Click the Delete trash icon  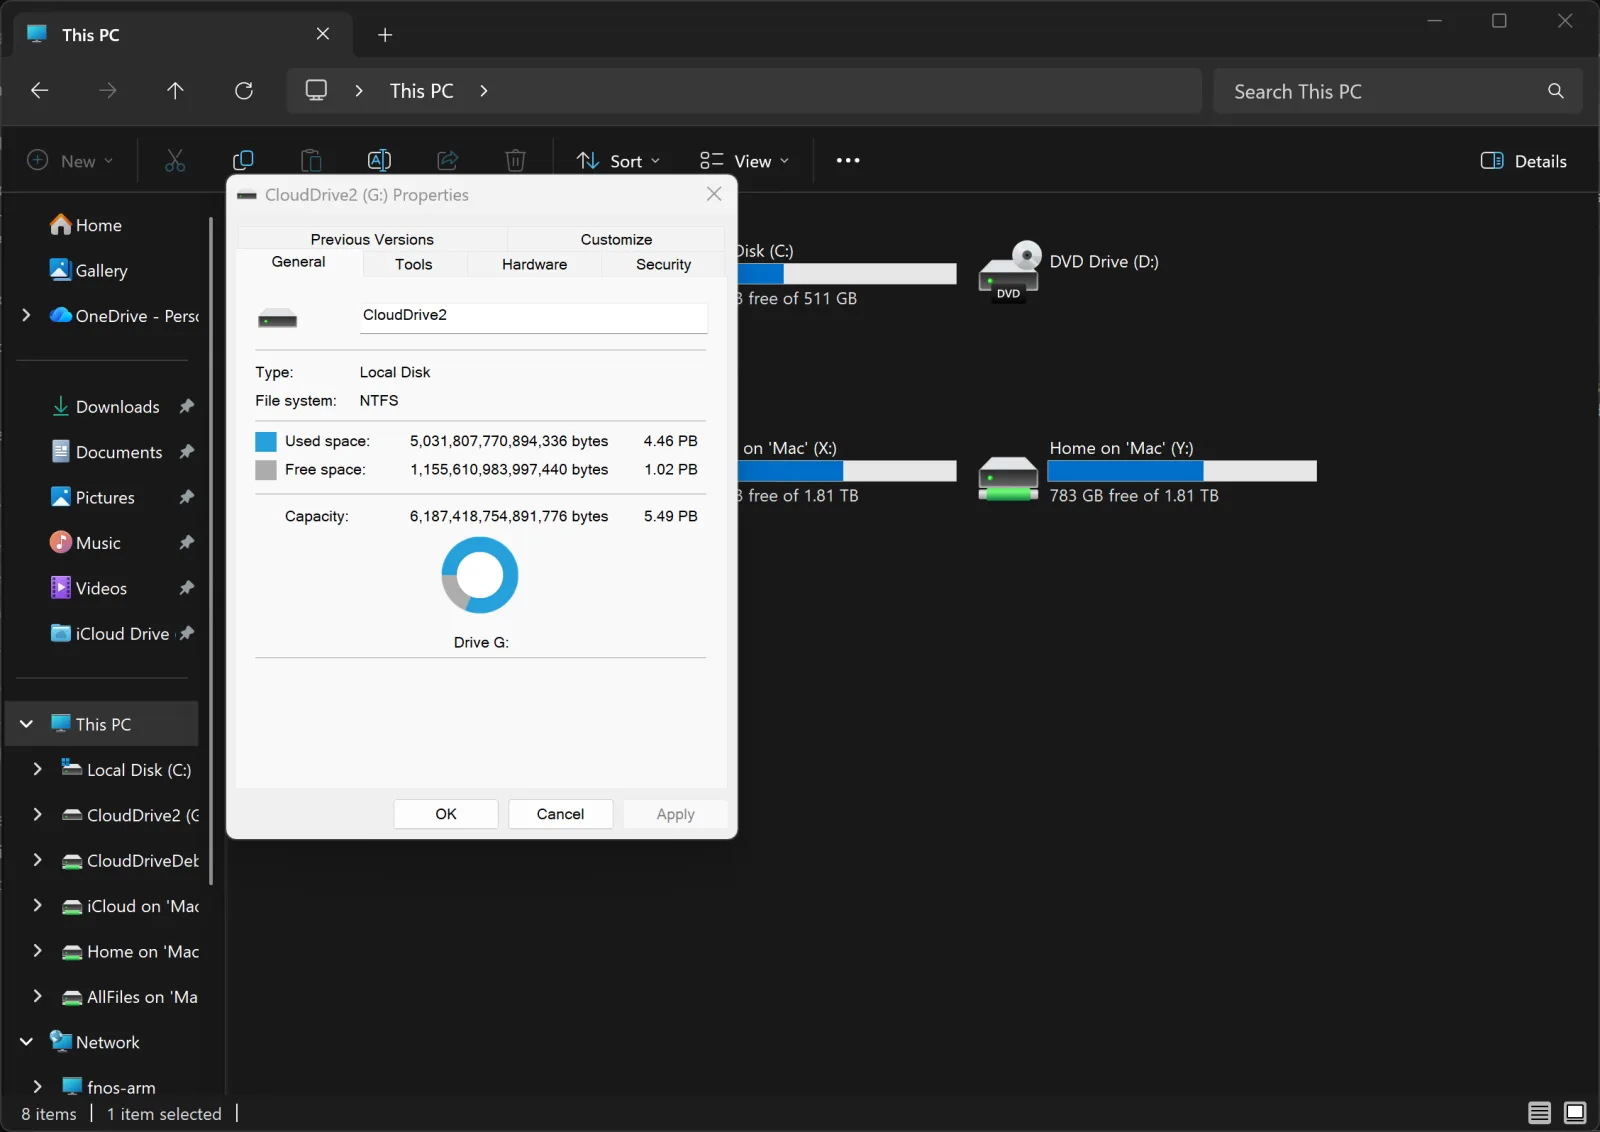[515, 161]
